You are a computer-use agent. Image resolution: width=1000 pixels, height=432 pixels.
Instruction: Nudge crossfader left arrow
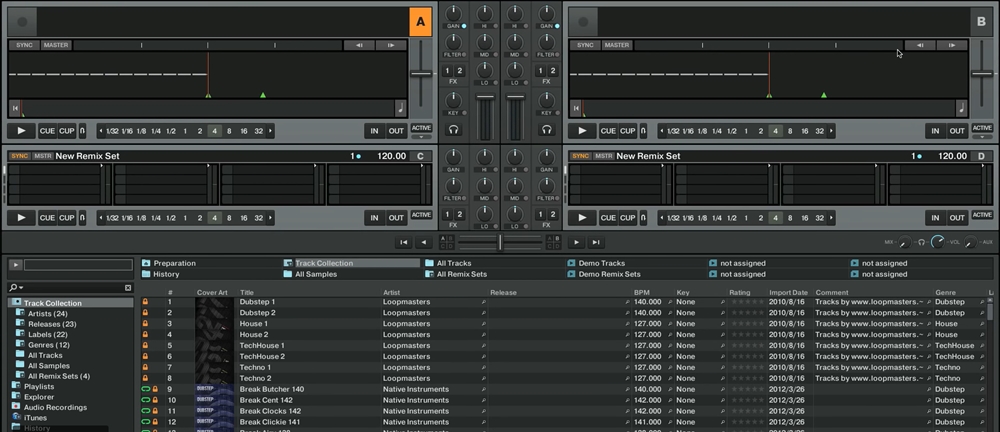point(424,242)
